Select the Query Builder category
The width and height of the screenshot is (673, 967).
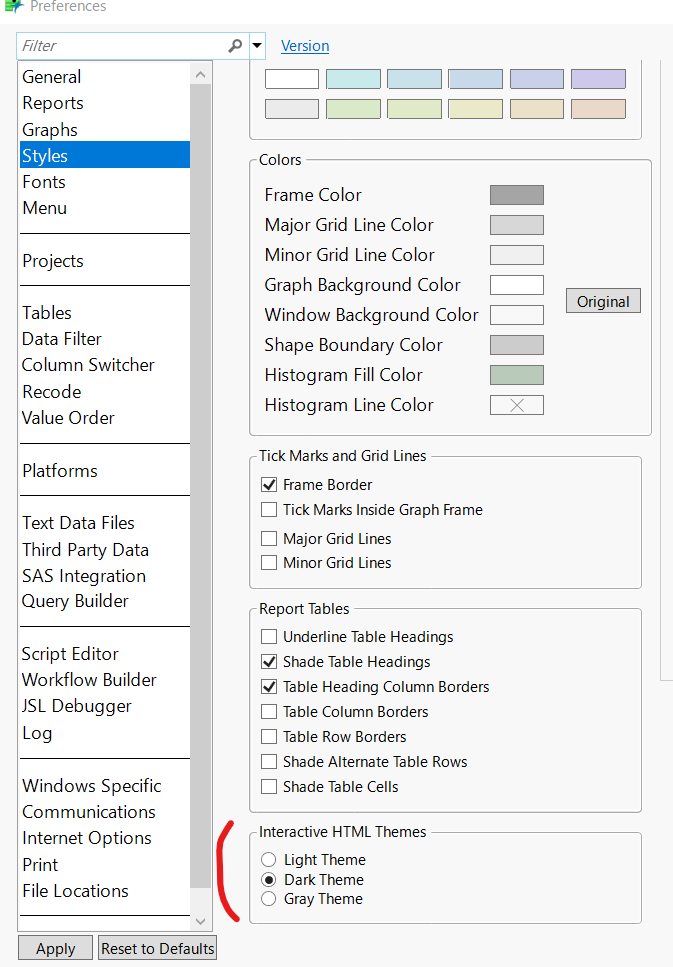[74, 600]
